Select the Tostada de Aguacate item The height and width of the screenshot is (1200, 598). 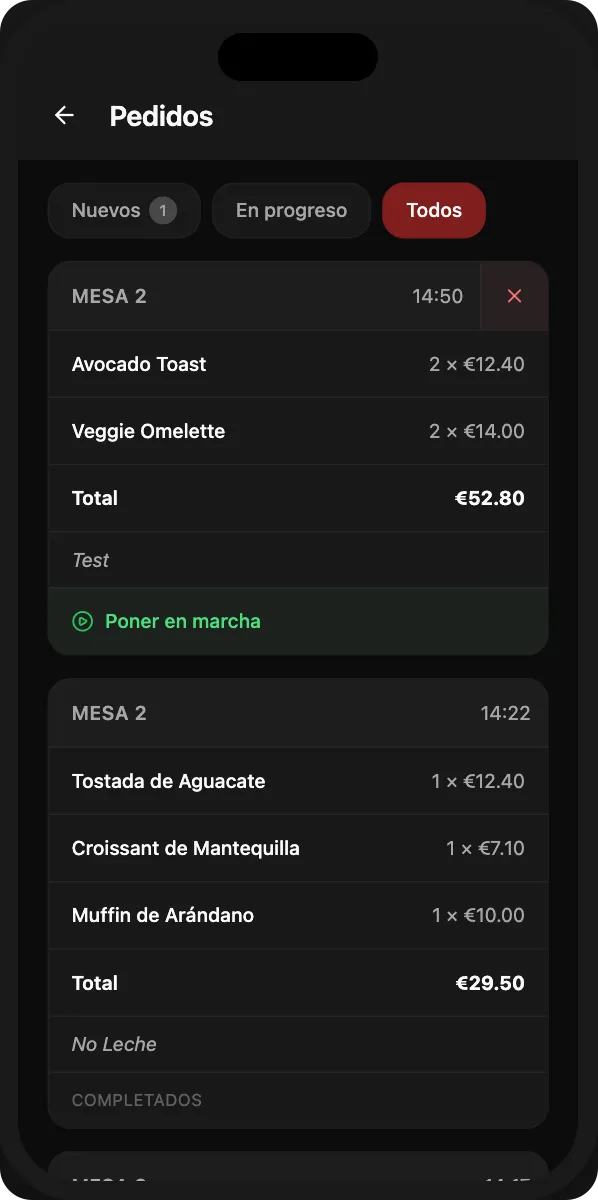coord(298,781)
